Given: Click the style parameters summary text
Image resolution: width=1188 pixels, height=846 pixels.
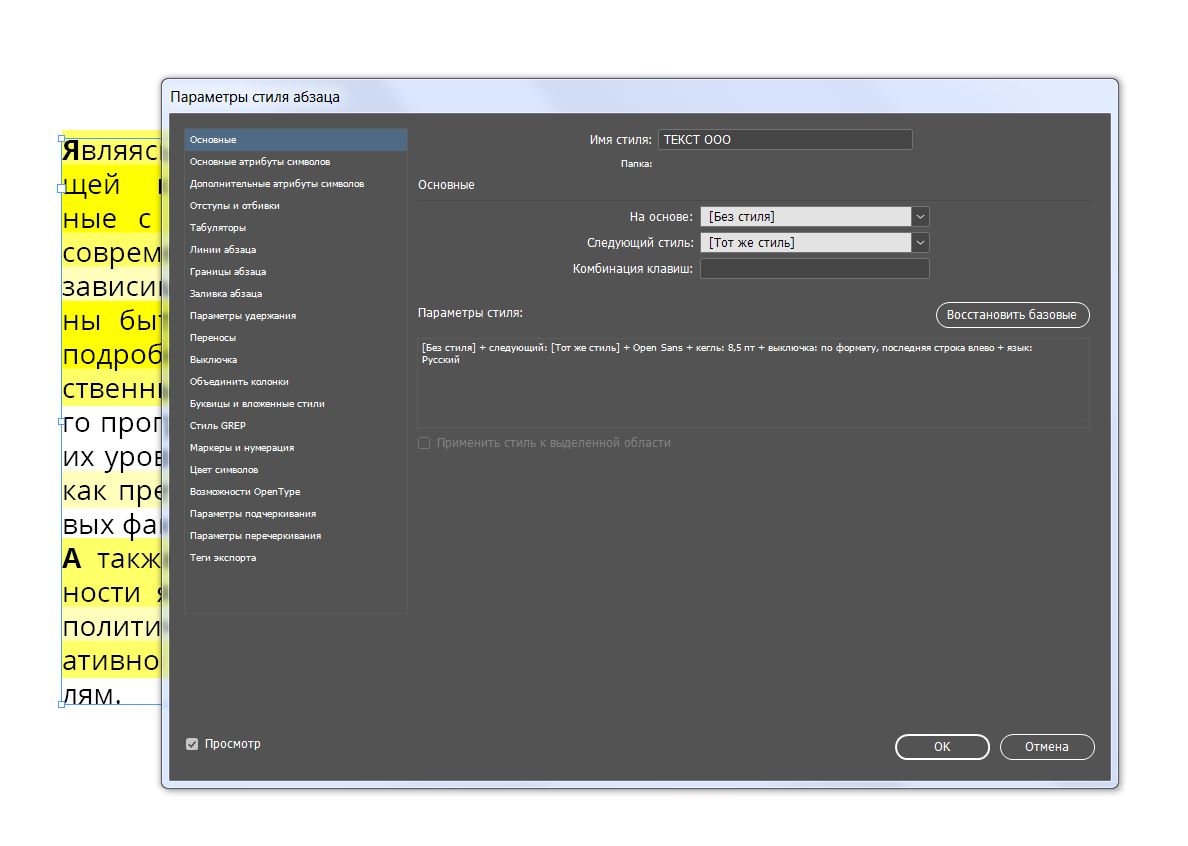Looking at the screenshot, I should pos(727,354).
